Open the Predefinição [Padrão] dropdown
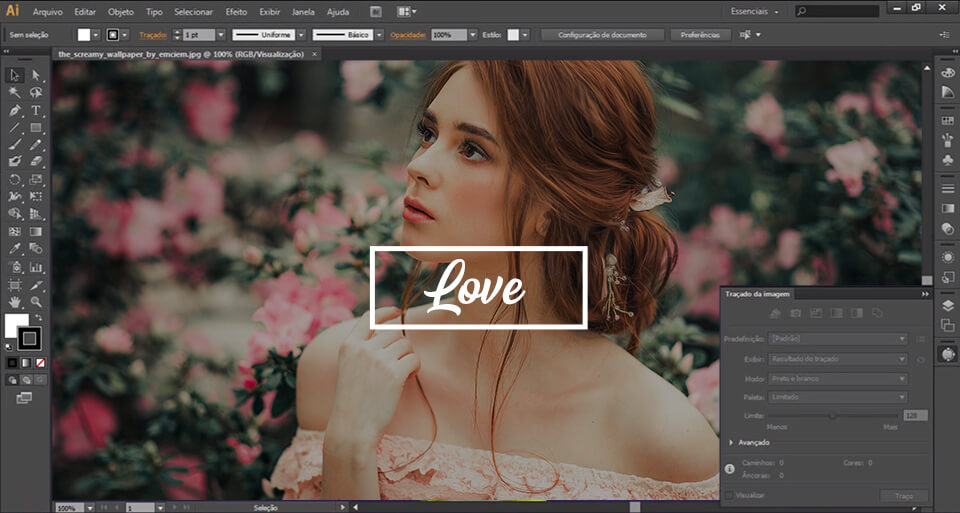Screen dimensions: 960x513 click(838, 339)
